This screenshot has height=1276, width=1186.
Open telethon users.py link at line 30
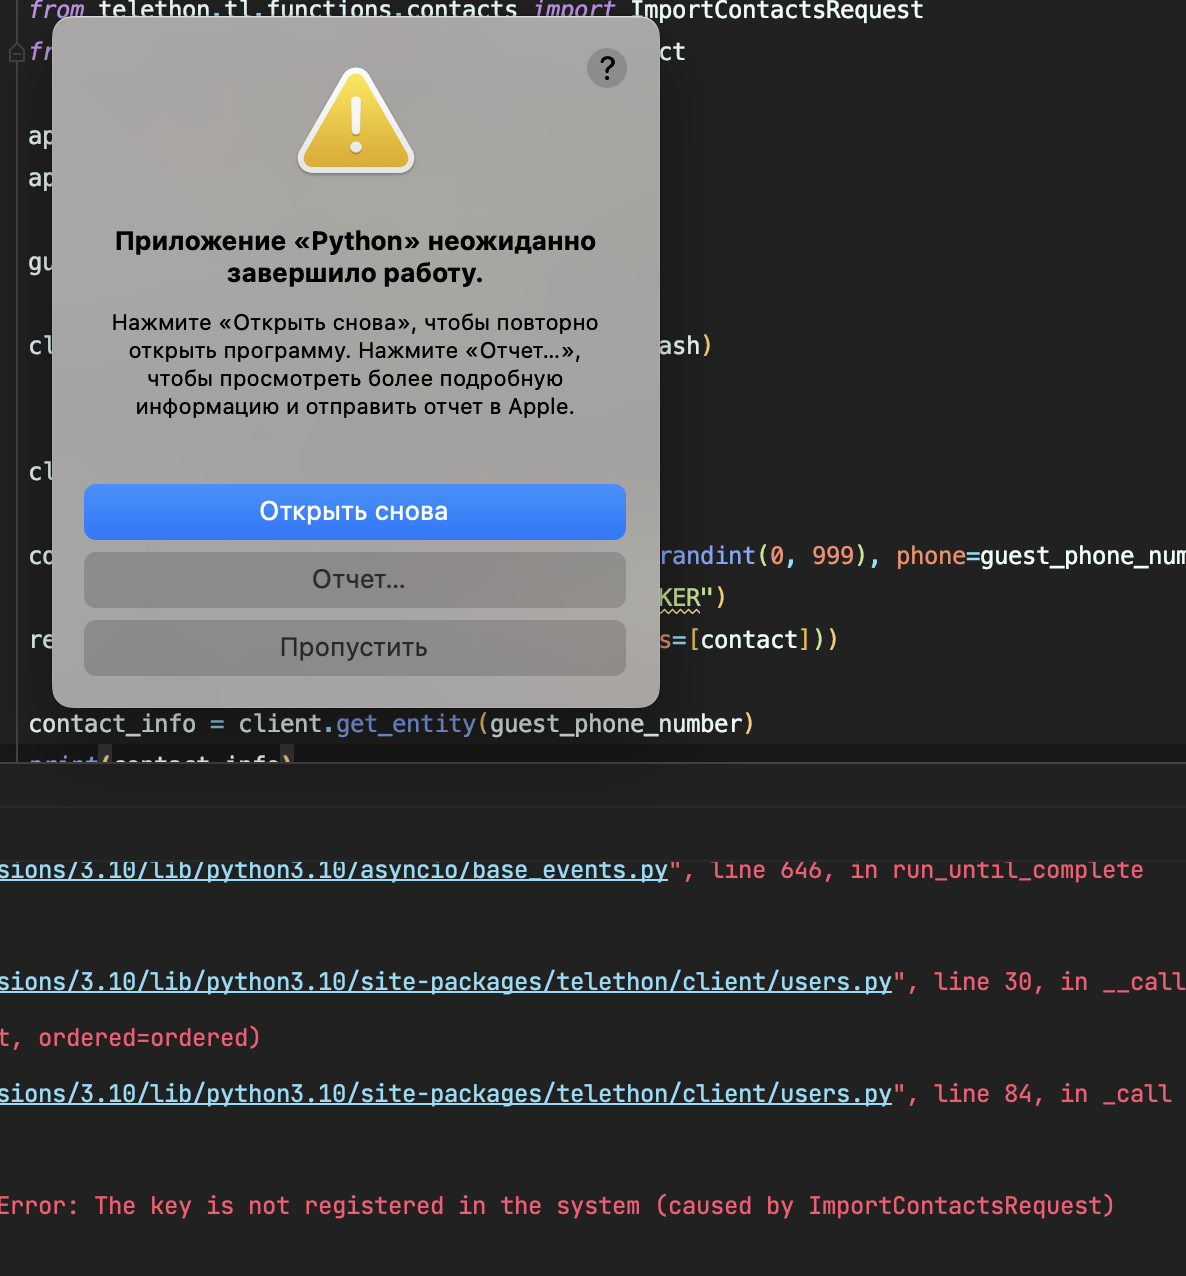pyautogui.click(x=445, y=982)
